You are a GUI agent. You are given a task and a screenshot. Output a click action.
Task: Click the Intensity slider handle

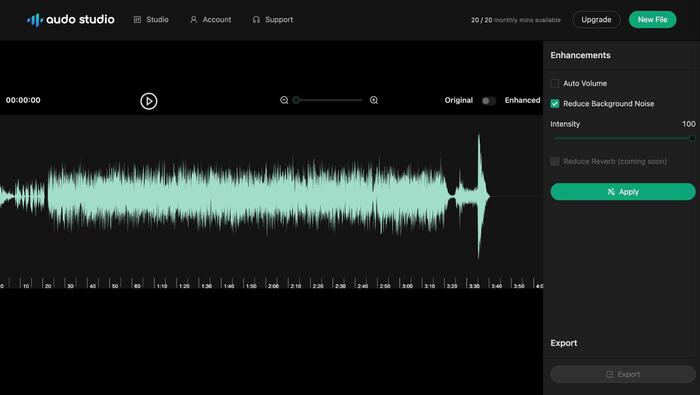tap(692, 138)
